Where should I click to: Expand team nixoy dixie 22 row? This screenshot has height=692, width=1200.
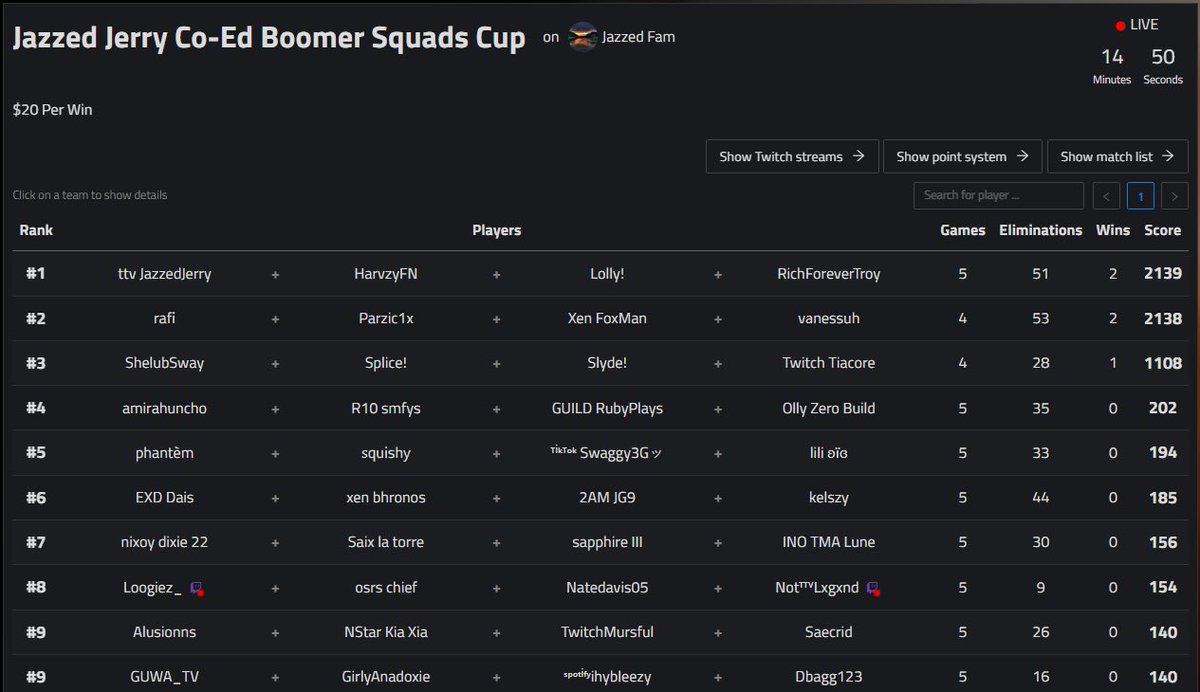(600, 542)
